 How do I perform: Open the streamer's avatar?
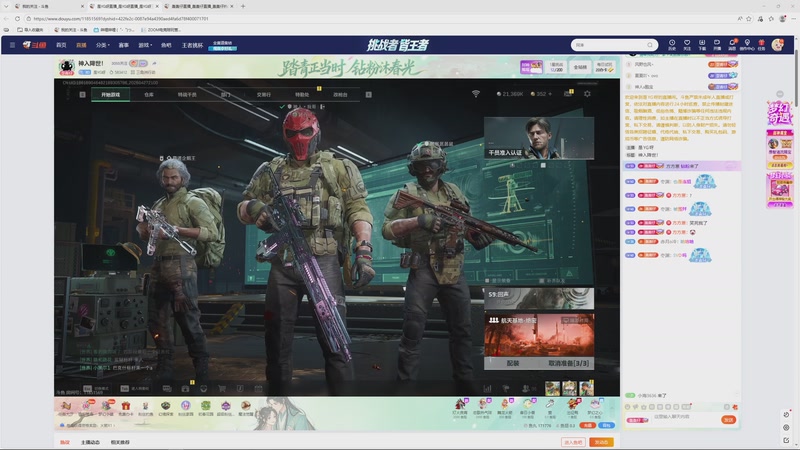(x=66, y=66)
